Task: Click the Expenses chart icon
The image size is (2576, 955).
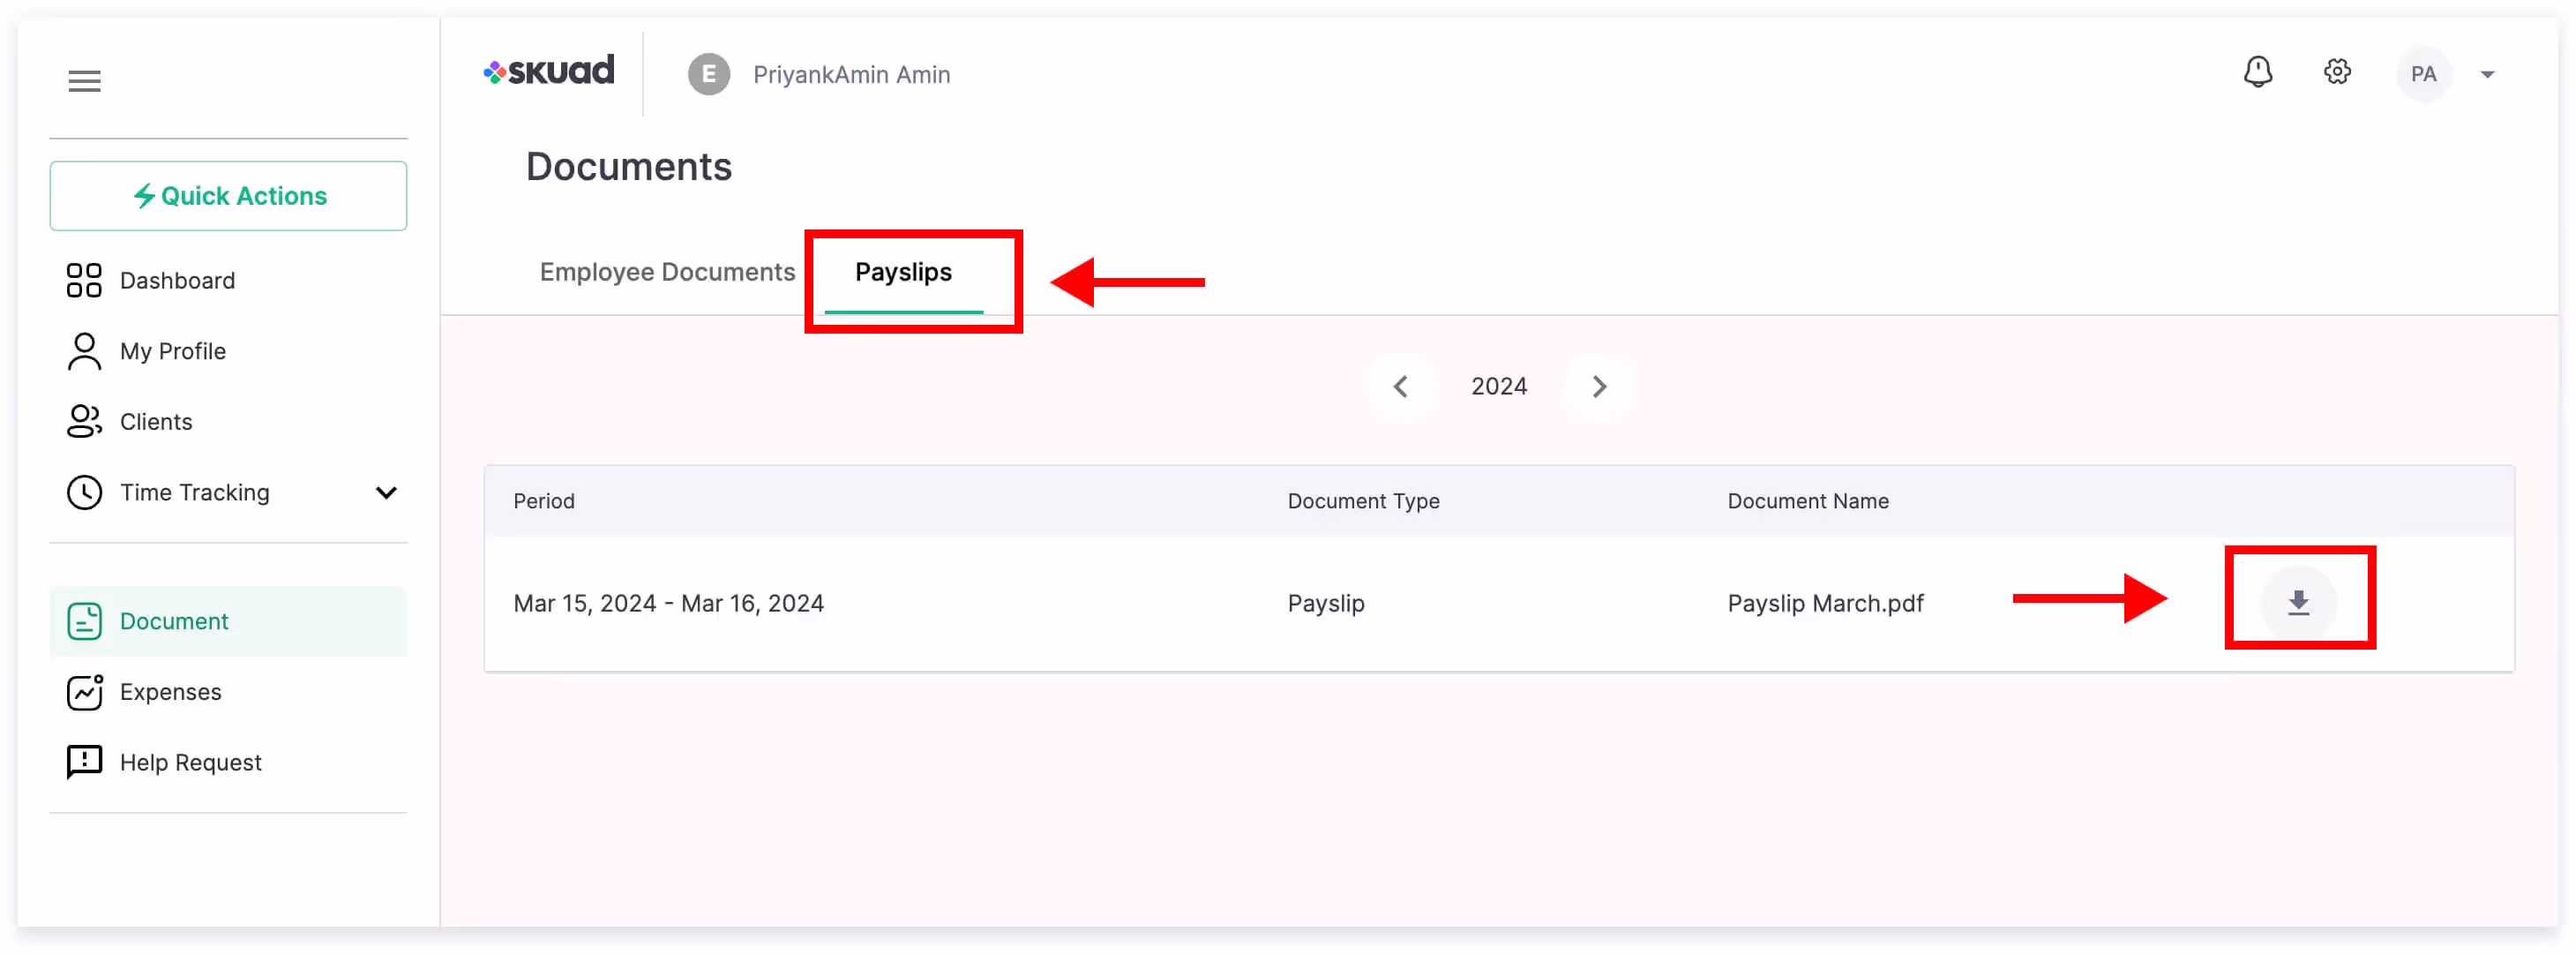Action: 84,692
